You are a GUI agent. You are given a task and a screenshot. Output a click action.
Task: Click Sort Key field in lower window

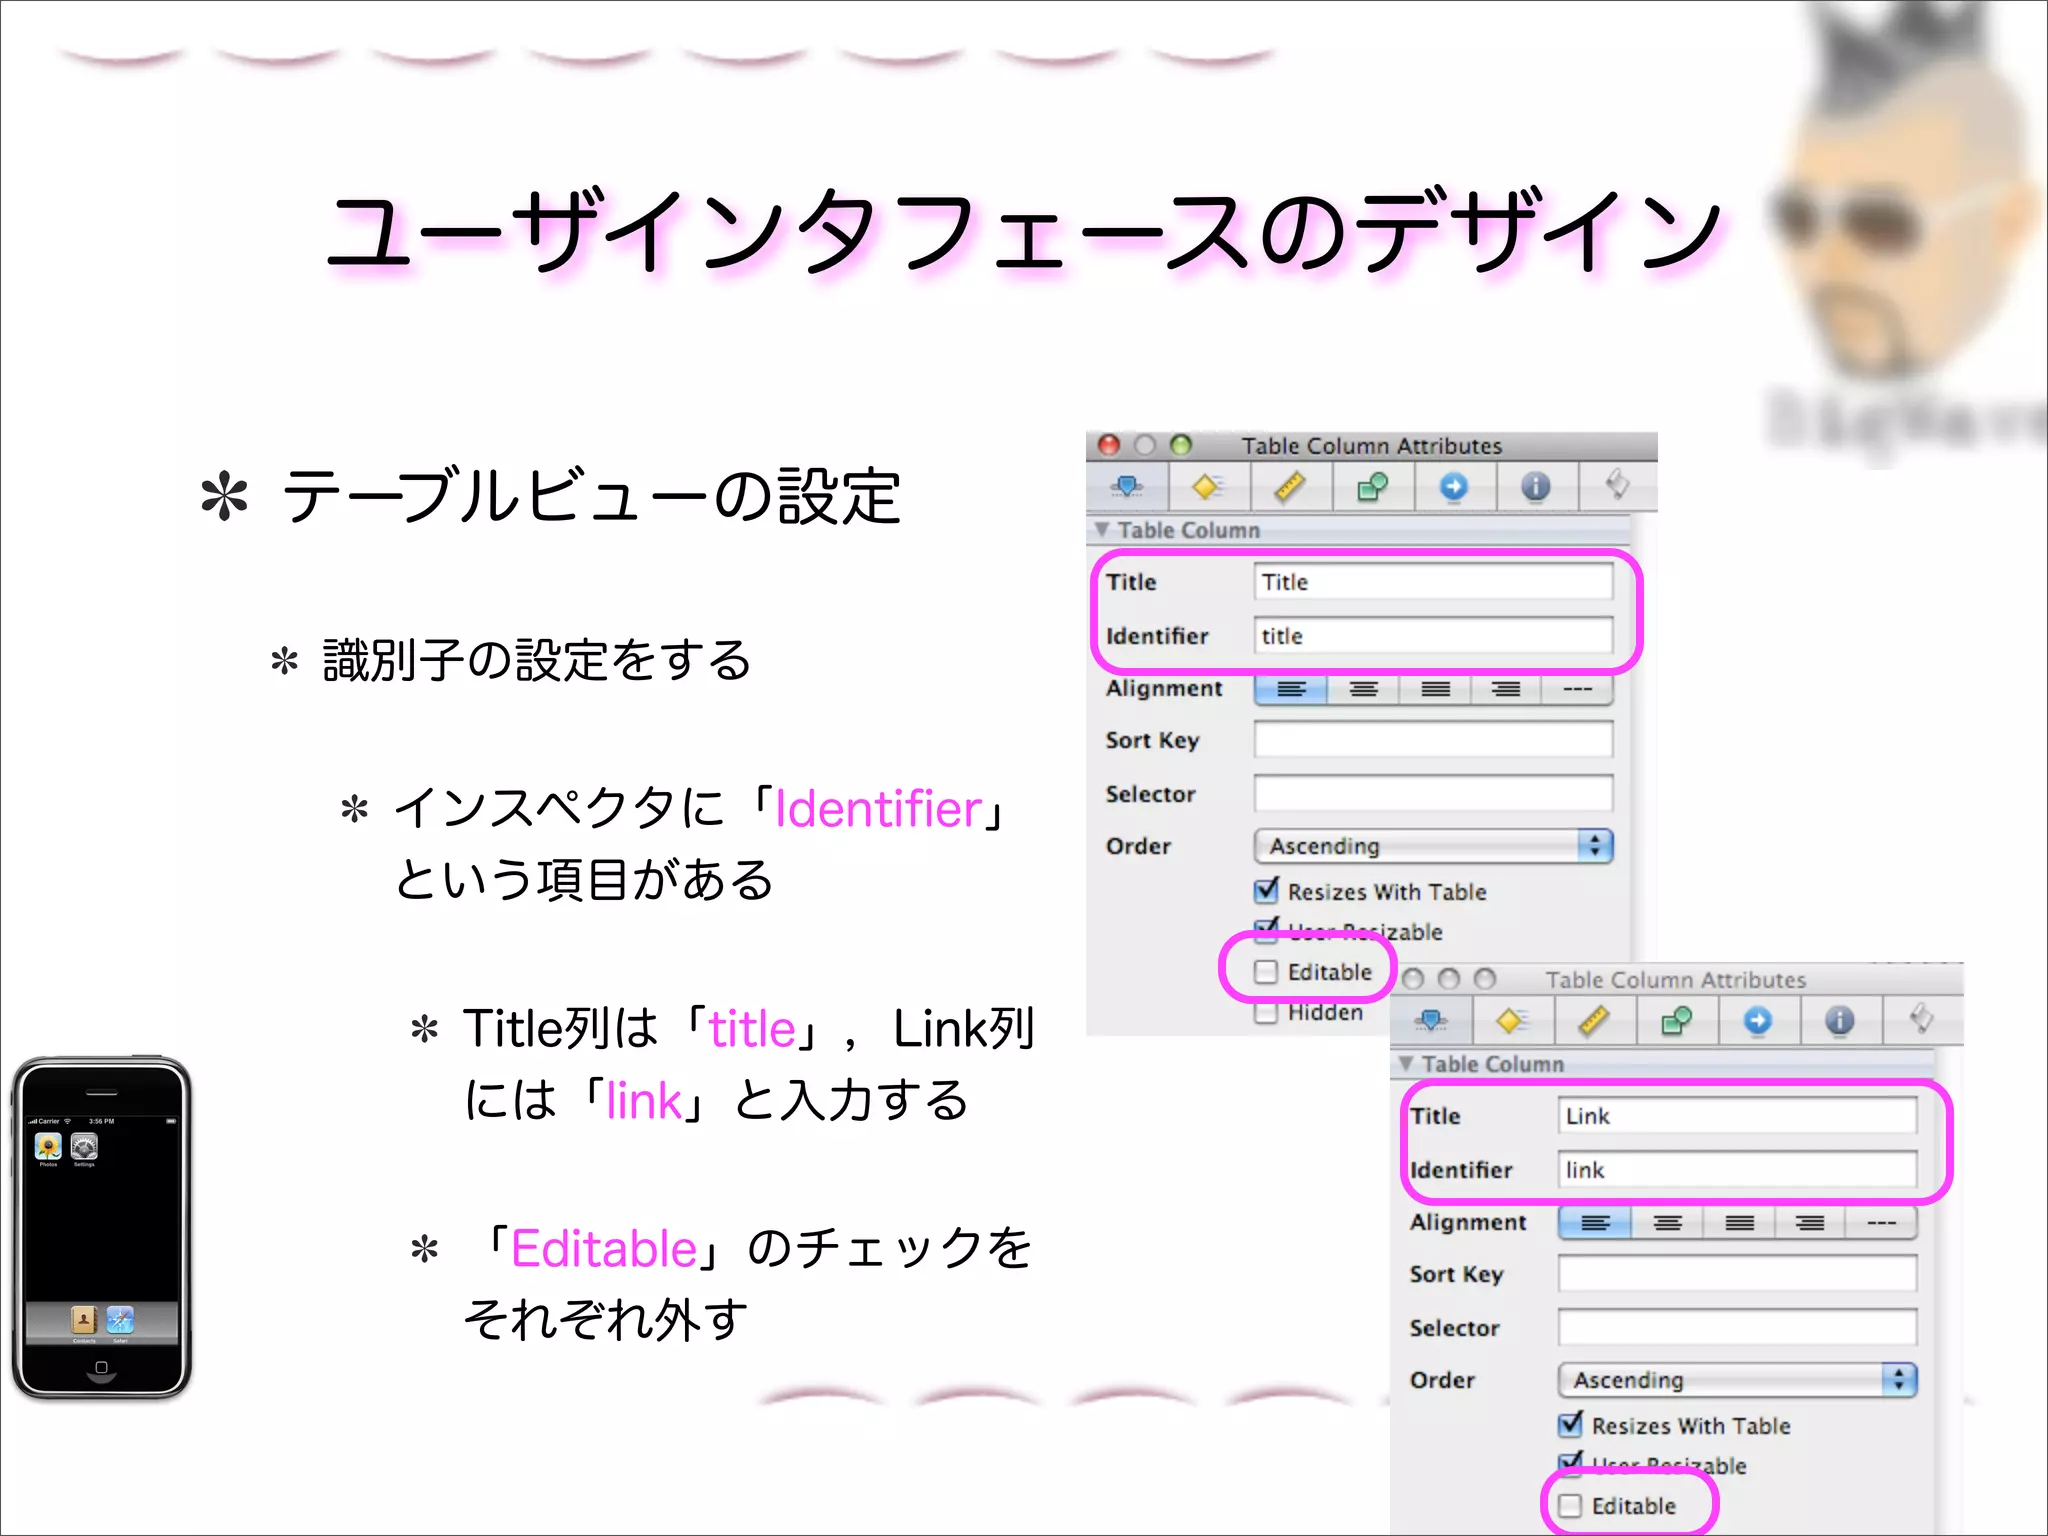(1737, 1274)
